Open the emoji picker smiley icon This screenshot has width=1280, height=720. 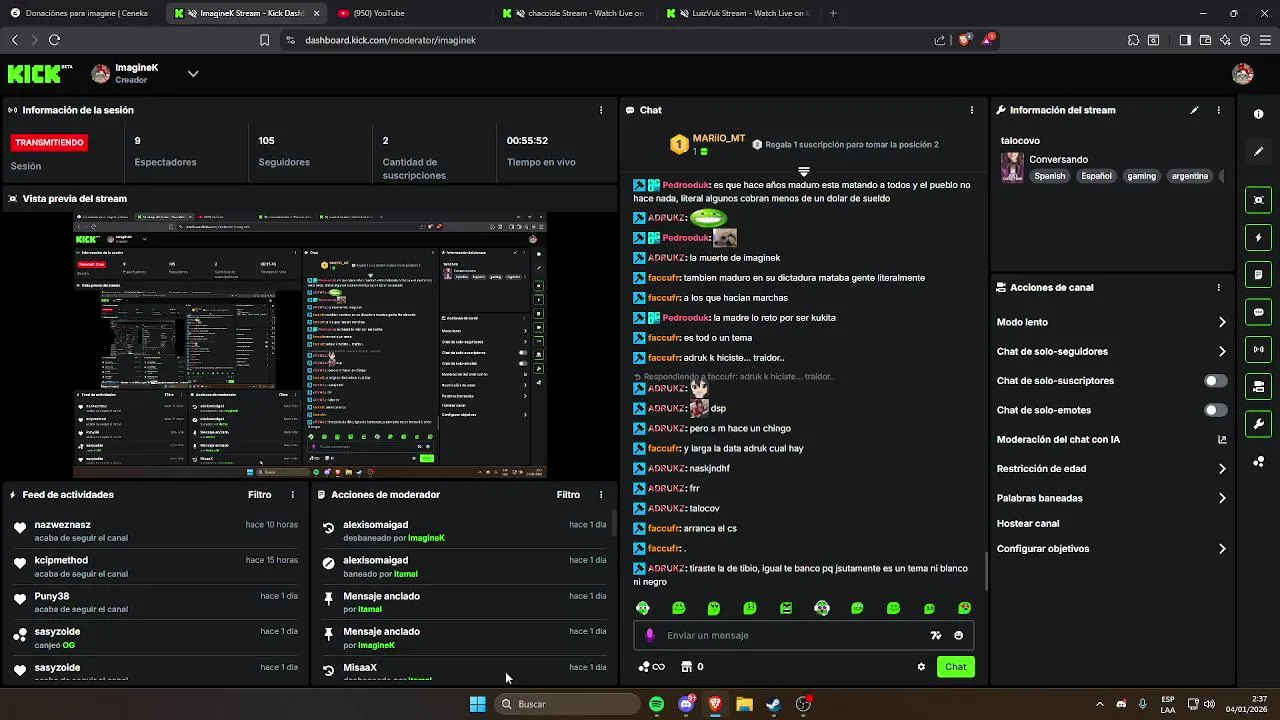(958, 635)
